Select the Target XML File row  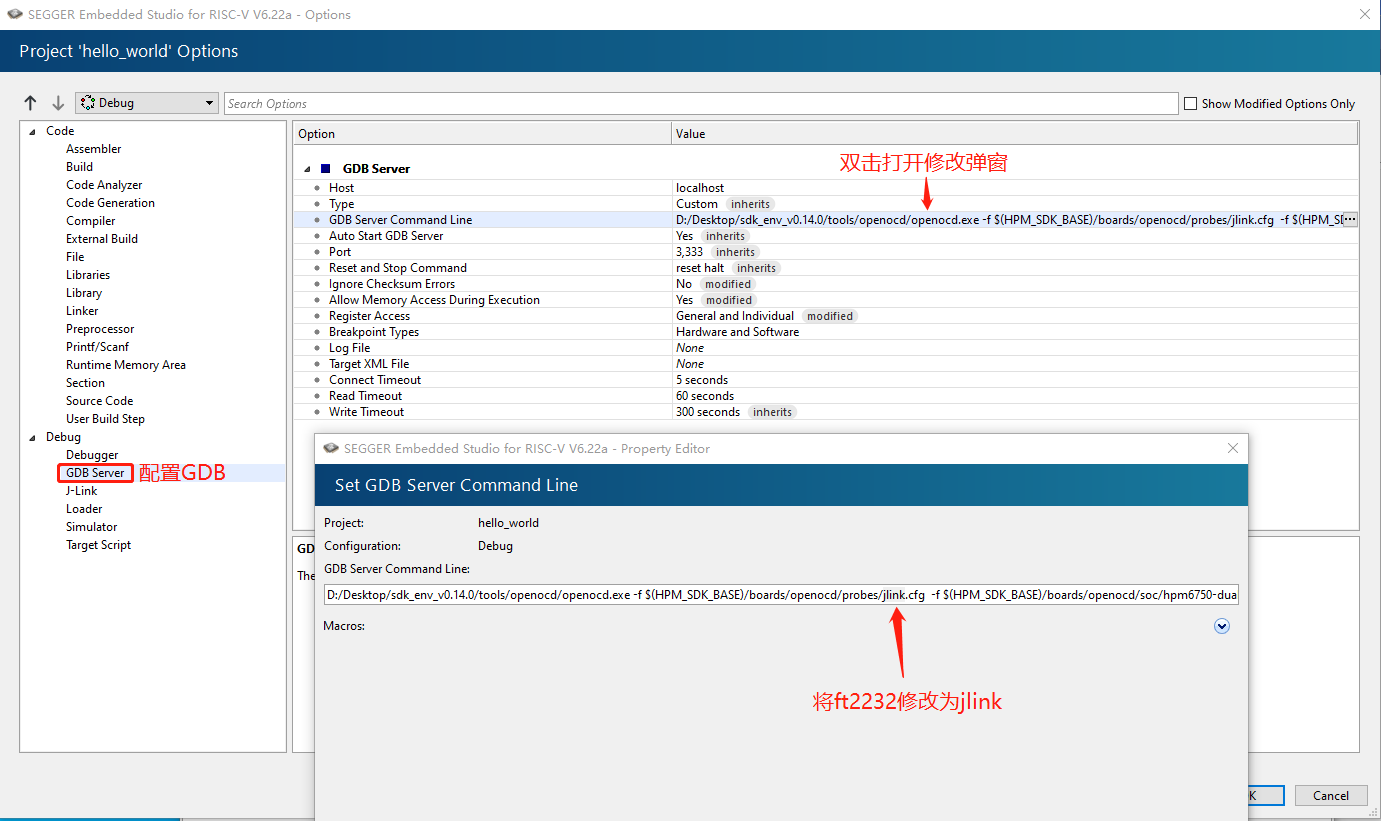pyautogui.click(x=826, y=364)
